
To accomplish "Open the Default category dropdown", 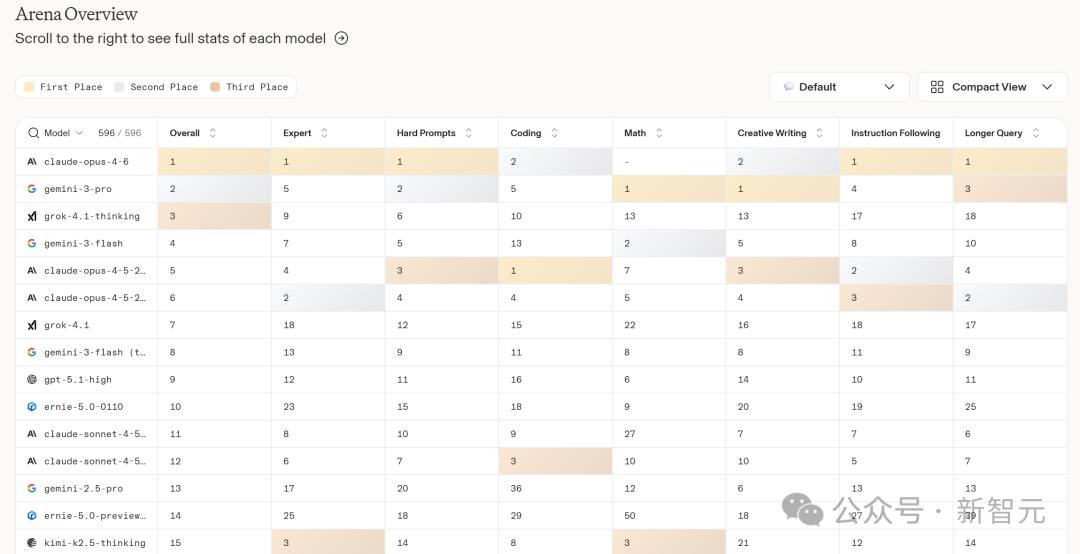I will (x=839, y=87).
